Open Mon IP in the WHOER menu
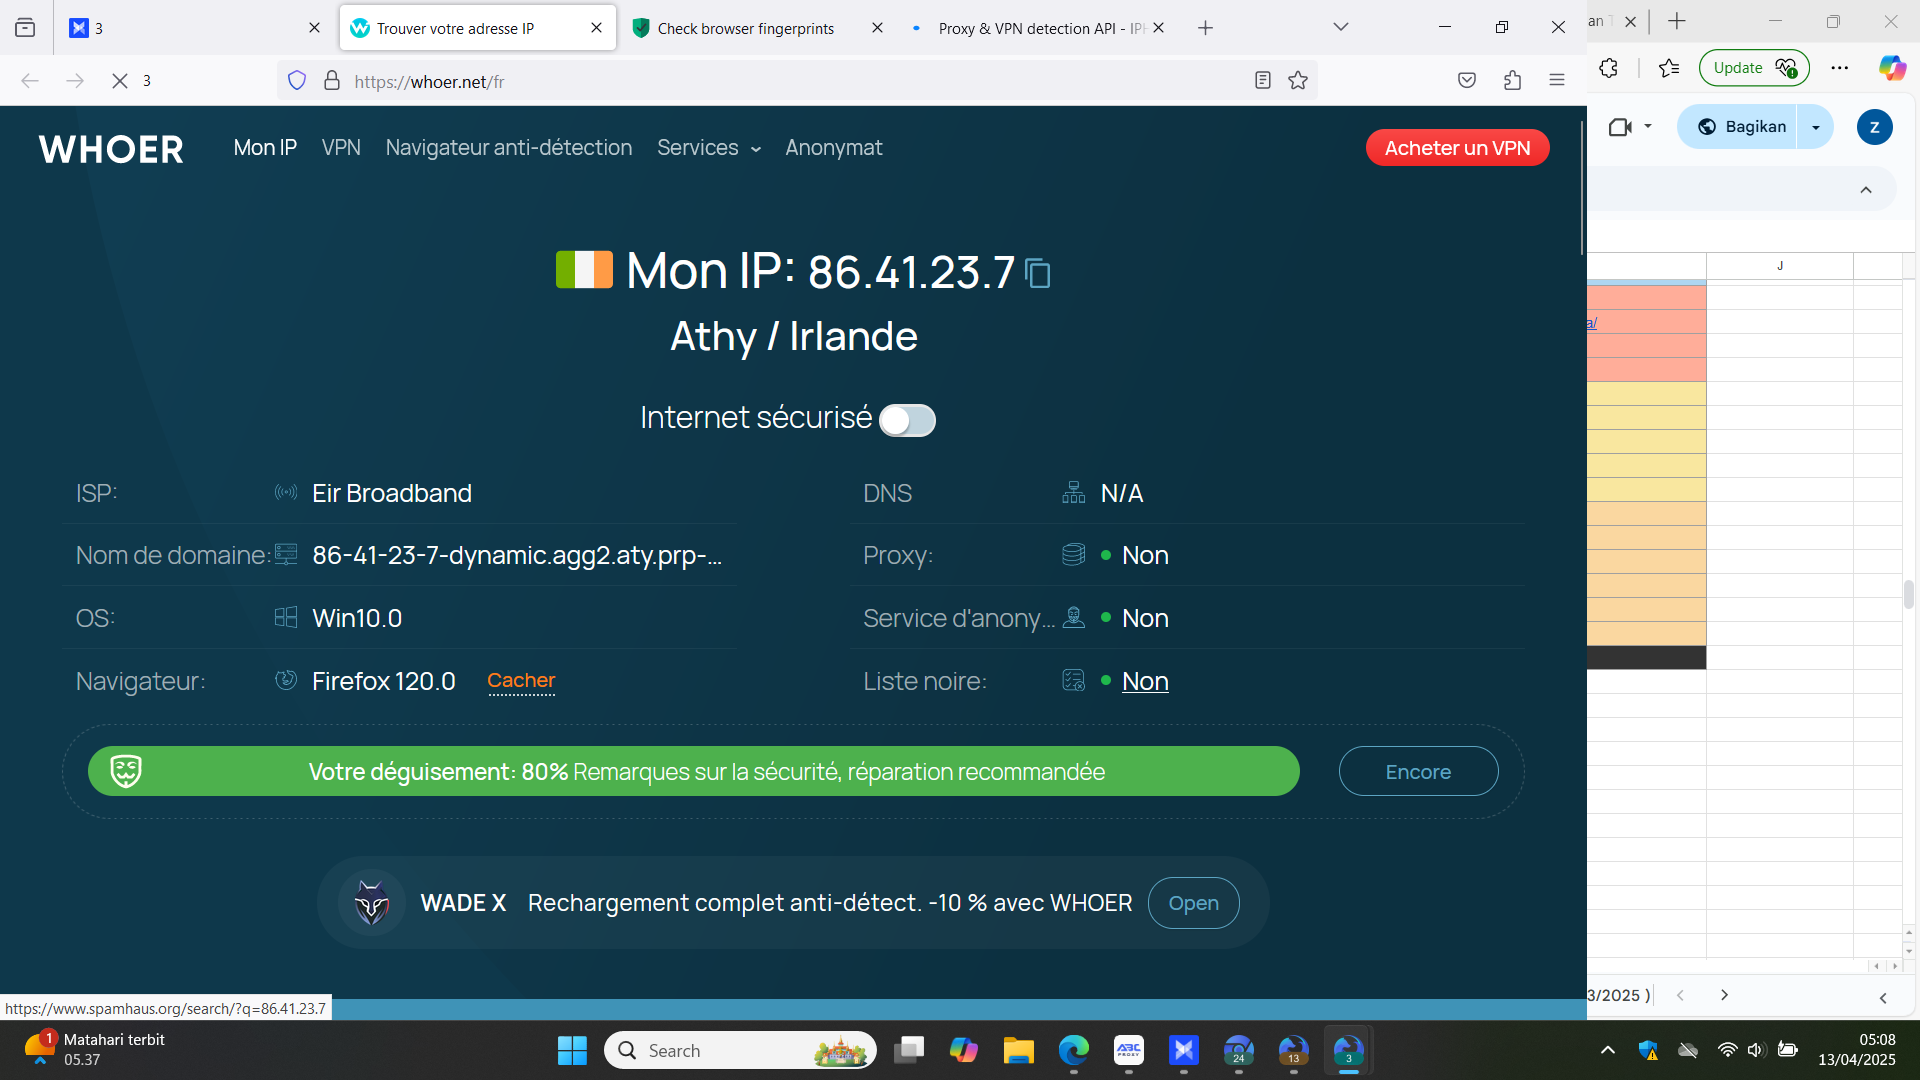 click(x=265, y=148)
